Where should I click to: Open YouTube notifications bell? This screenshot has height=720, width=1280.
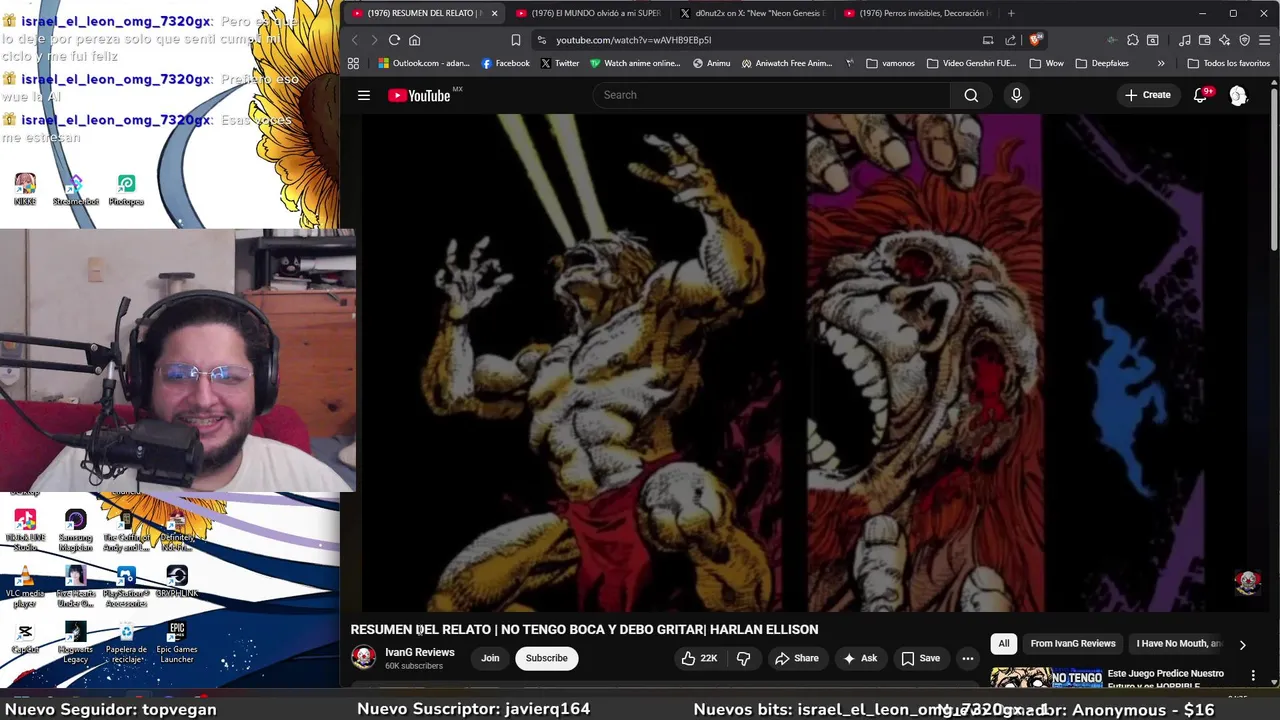coord(1200,95)
